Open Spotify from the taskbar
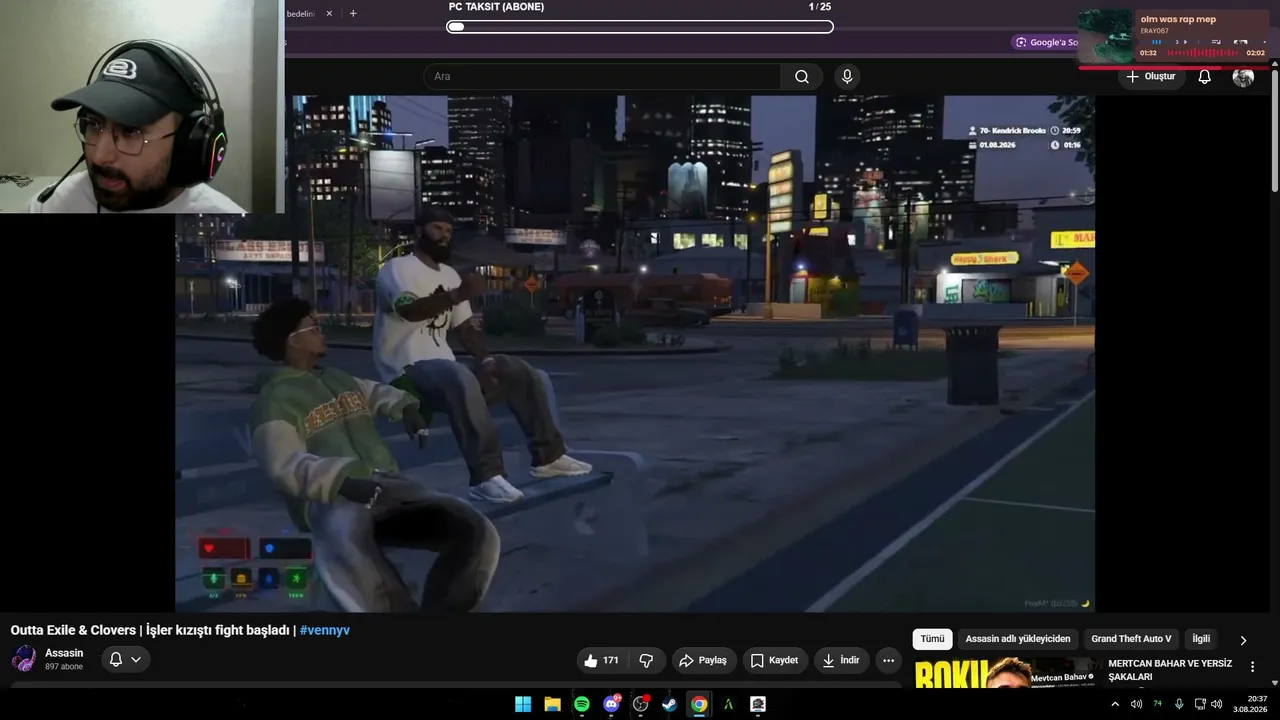The width and height of the screenshot is (1280, 720). (582, 704)
